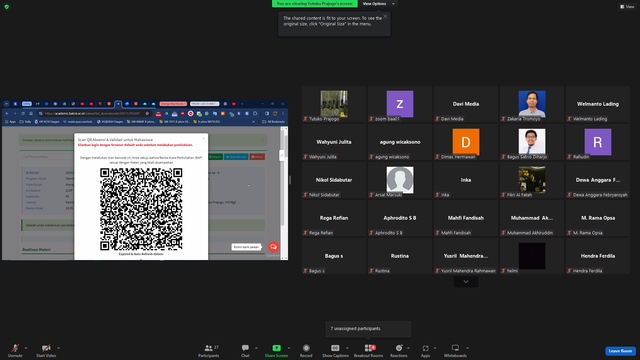Click the green encryption shield icon
Viewport: 640px width, 360px height.
click(7, 7)
